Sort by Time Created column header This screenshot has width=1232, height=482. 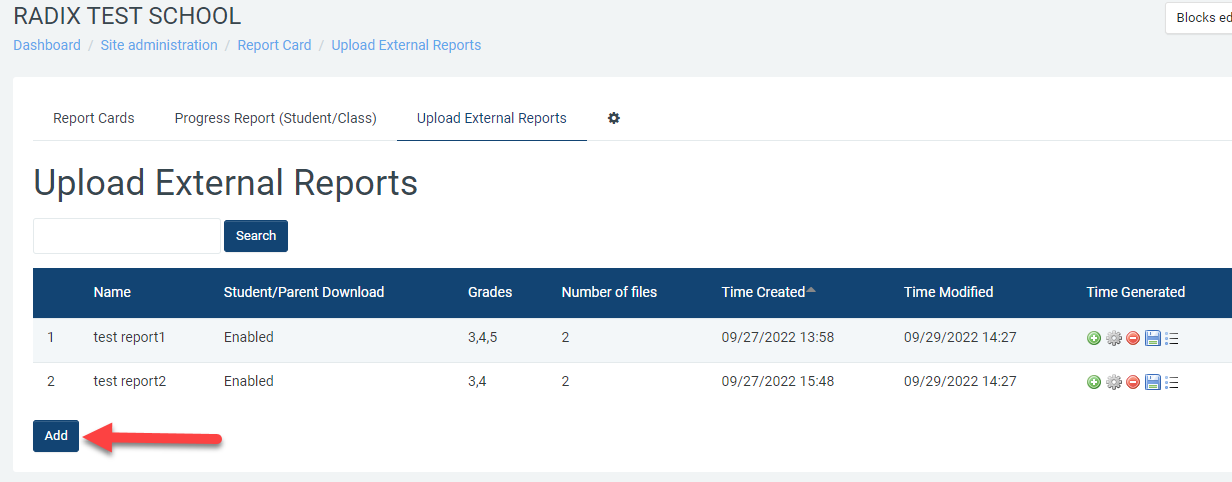(x=763, y=292)
